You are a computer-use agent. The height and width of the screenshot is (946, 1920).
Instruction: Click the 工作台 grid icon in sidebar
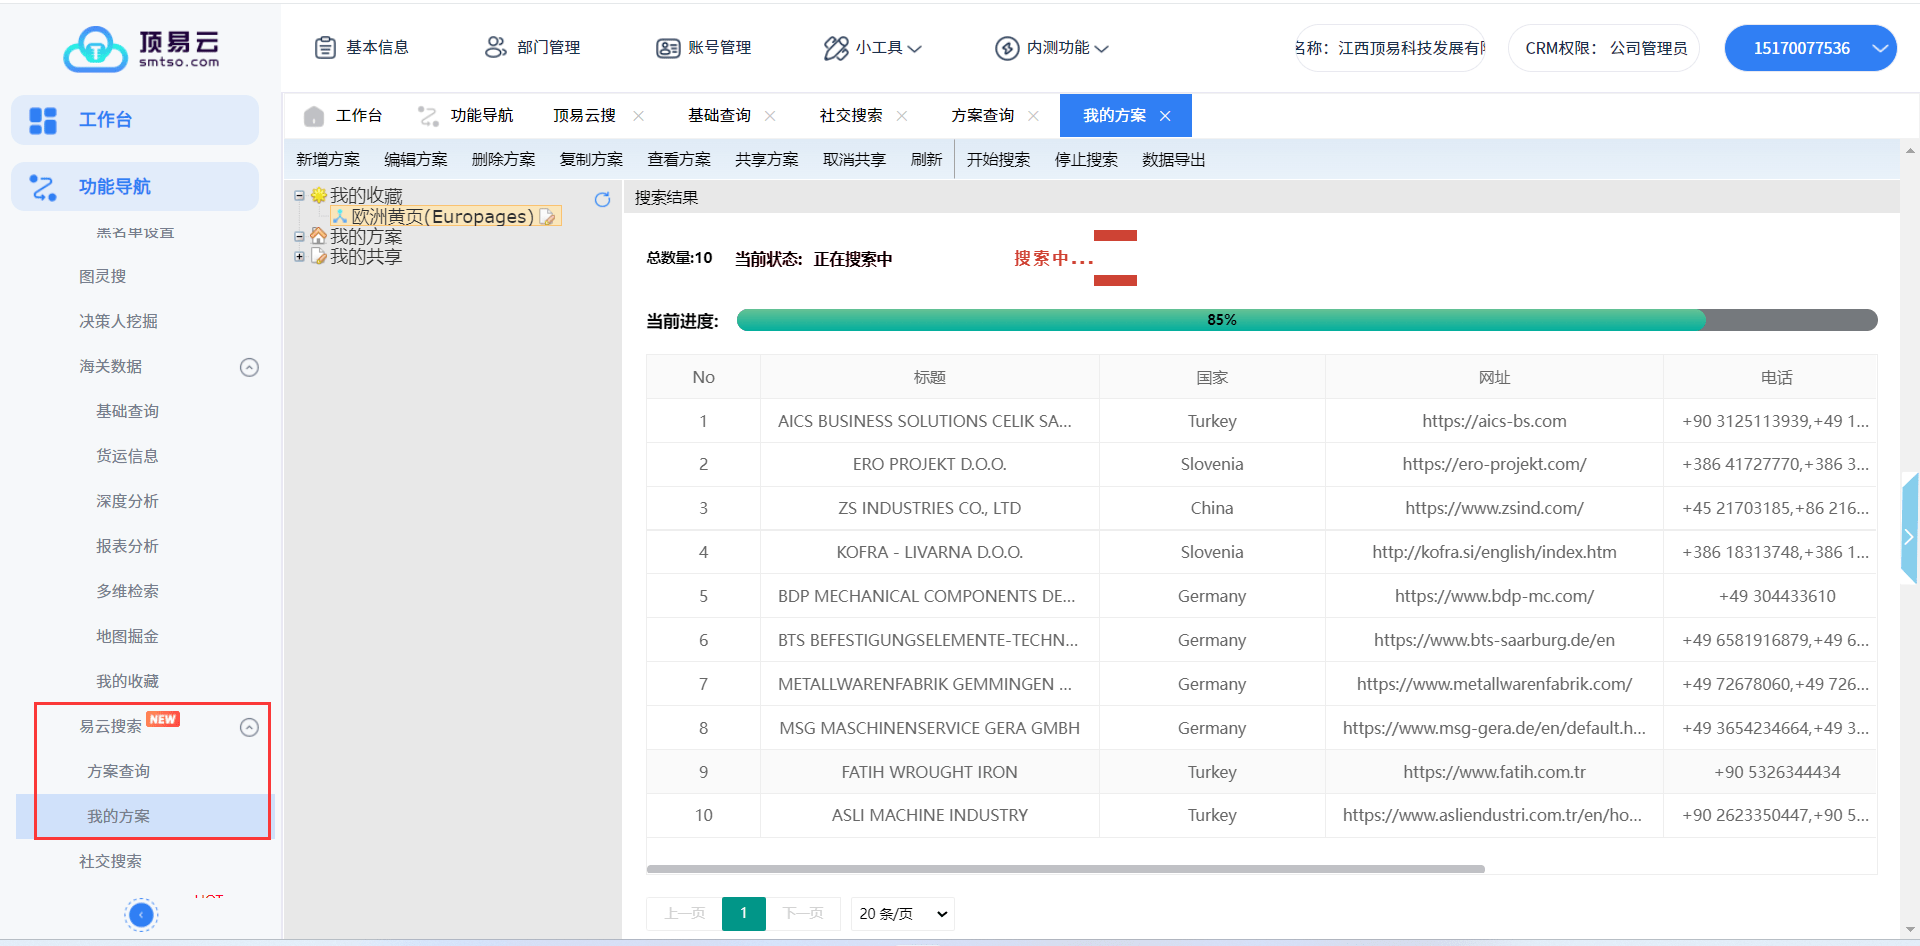point(43,120)
